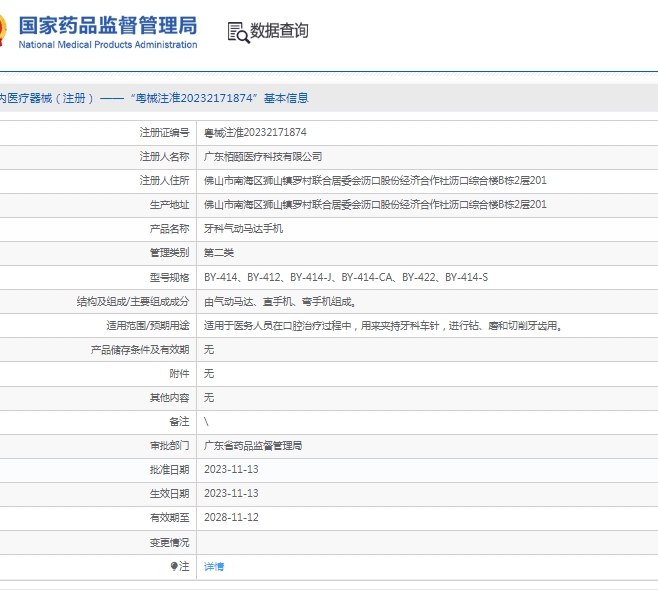Click the 注册人住所 label

[x=164, y=180]
